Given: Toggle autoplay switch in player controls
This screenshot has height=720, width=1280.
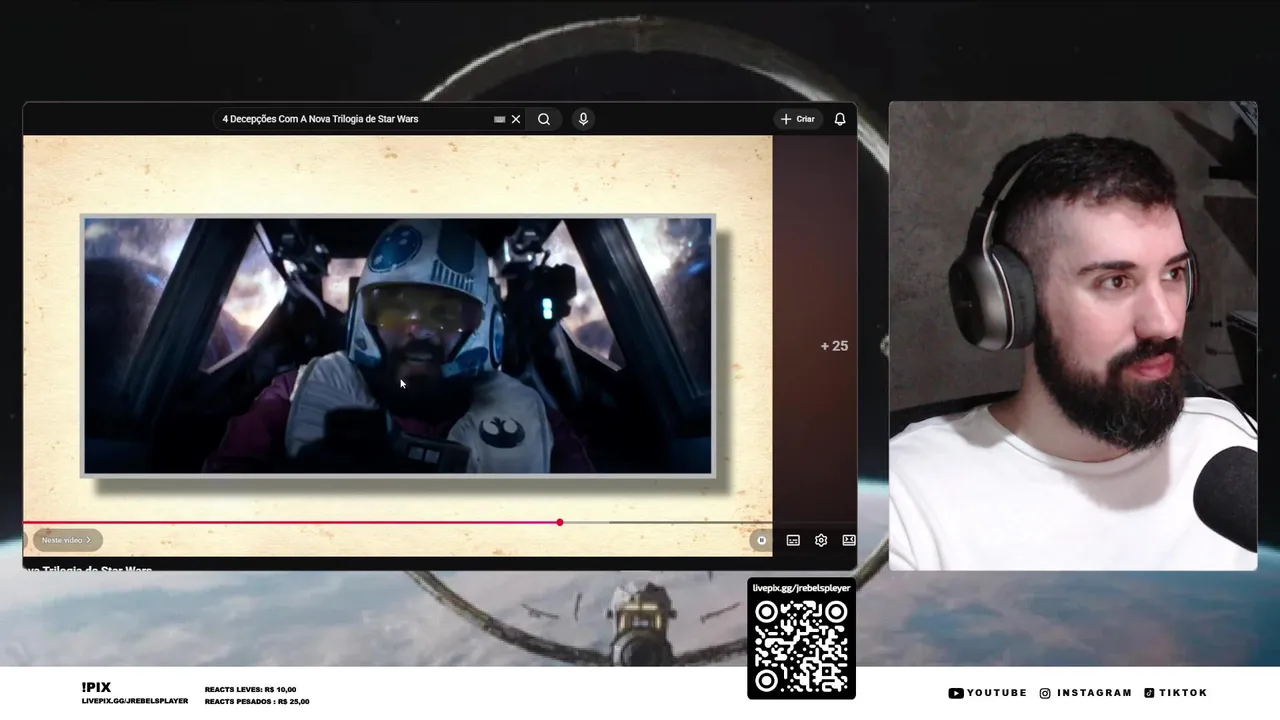Looking at the screenshot, I should (x=761, y=540).
